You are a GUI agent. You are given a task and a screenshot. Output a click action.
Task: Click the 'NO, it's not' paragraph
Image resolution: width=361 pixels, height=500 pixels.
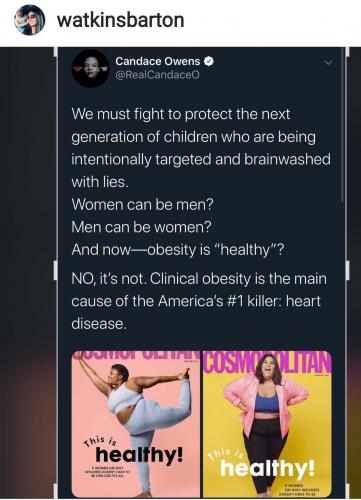[x=199, y=301]
